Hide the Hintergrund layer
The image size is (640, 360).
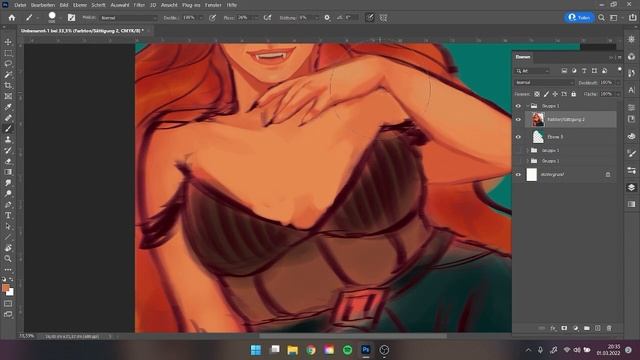(518, 174)
